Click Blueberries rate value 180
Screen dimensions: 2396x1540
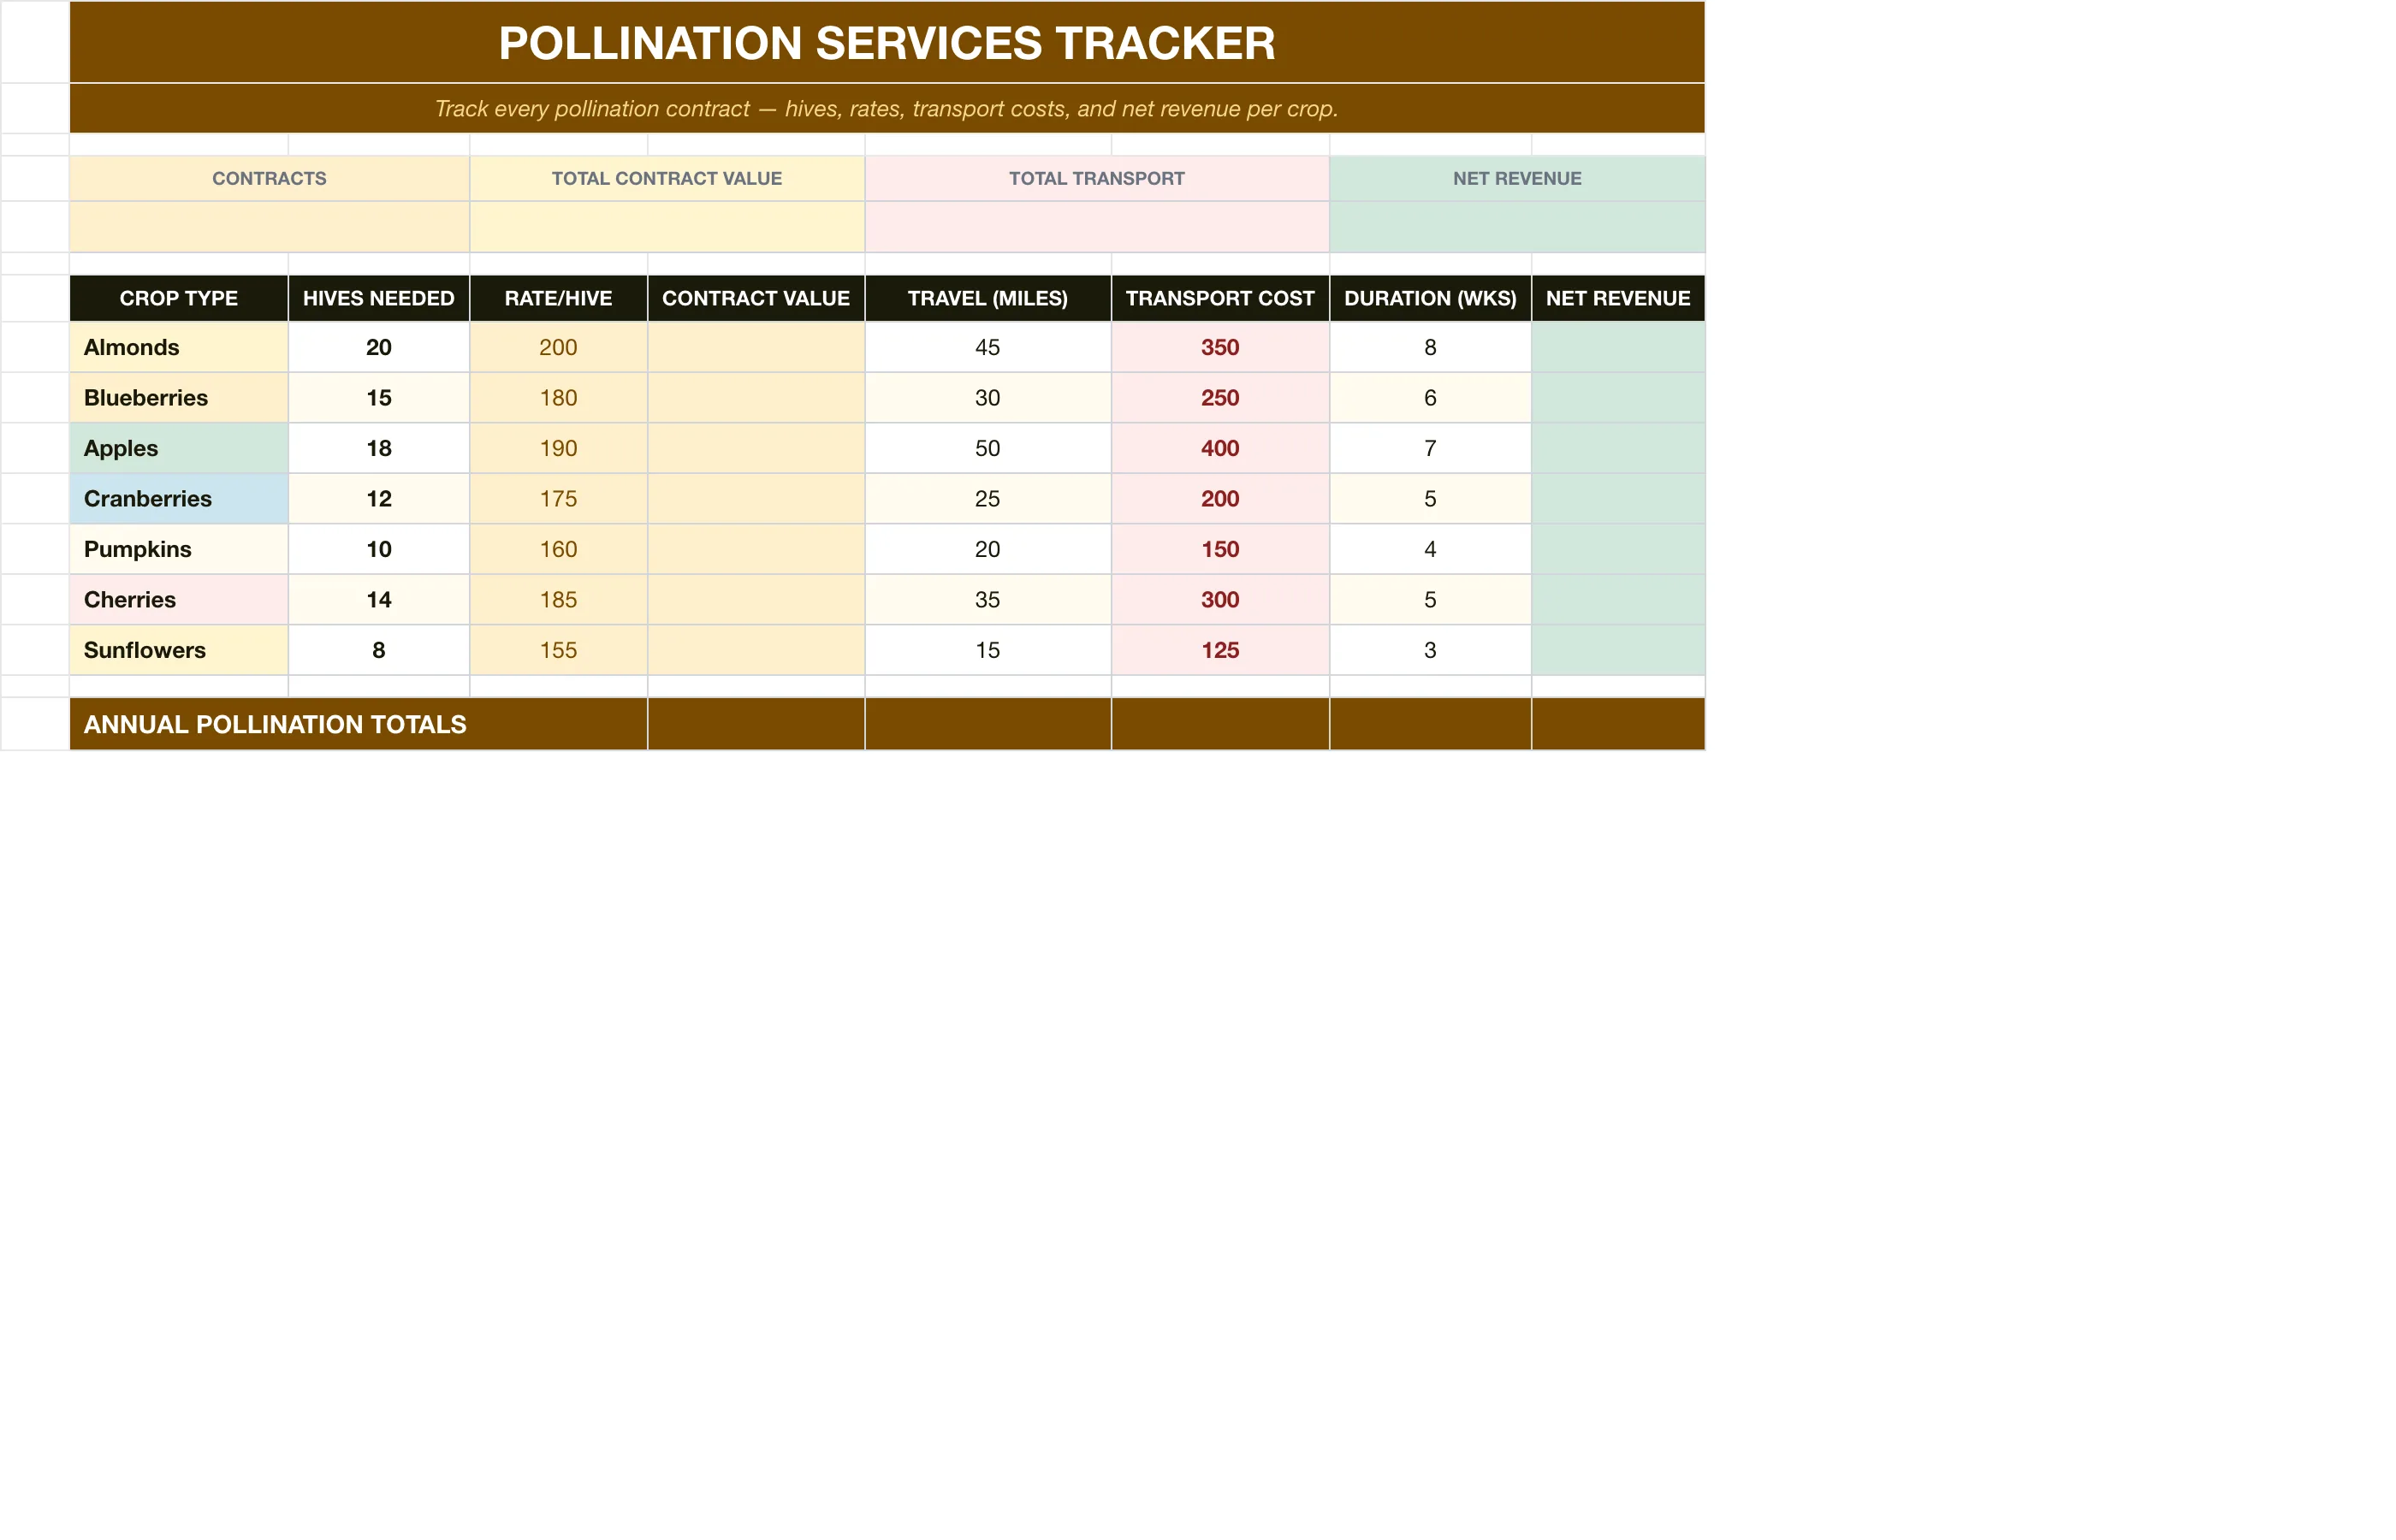coord(558,398)
